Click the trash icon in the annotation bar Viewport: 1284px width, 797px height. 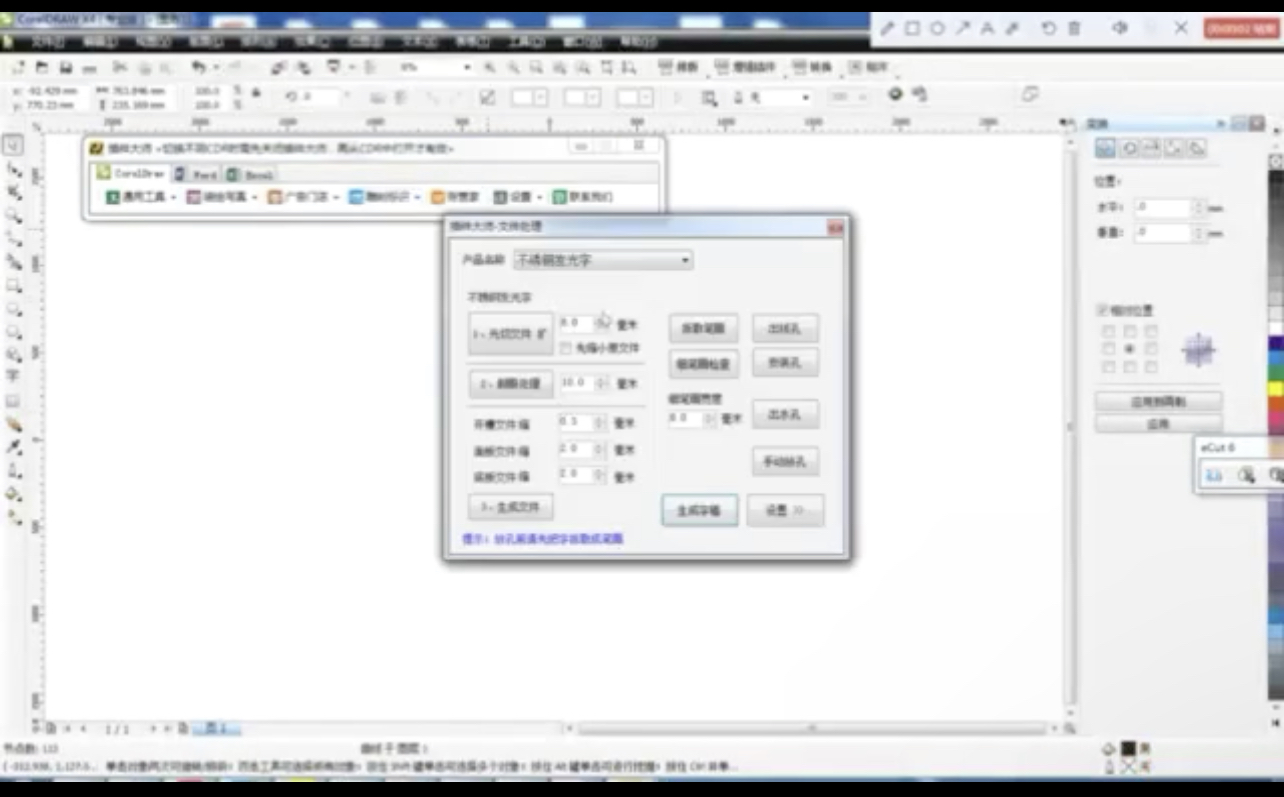click(1074, 28)
